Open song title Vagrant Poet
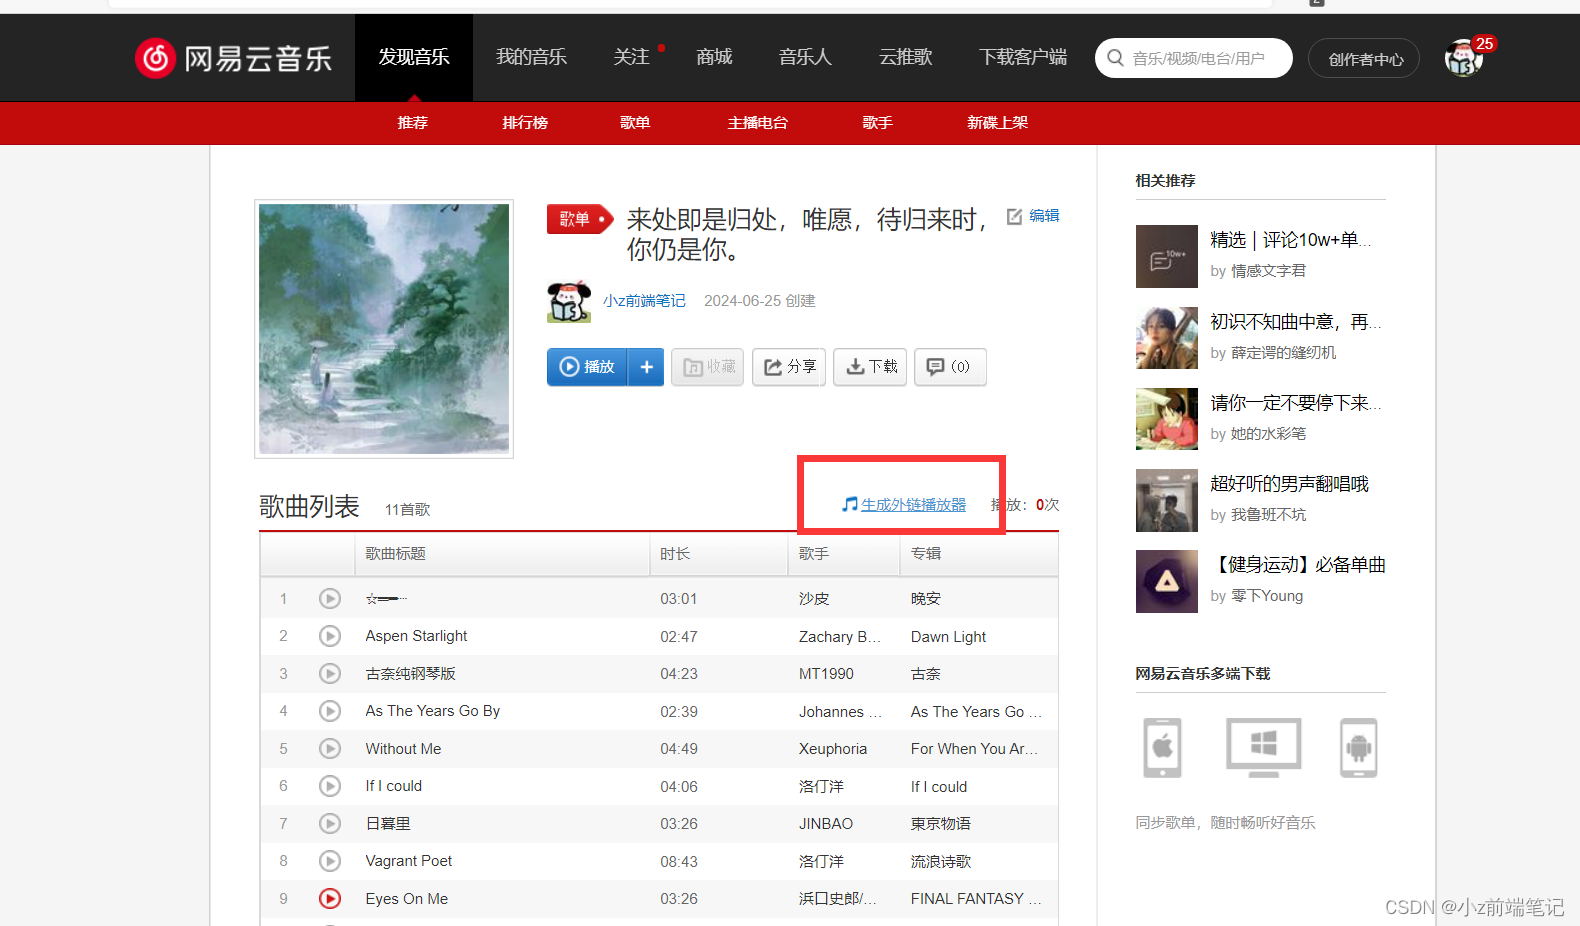This screenshot has width=1580, height=926. 408,861
